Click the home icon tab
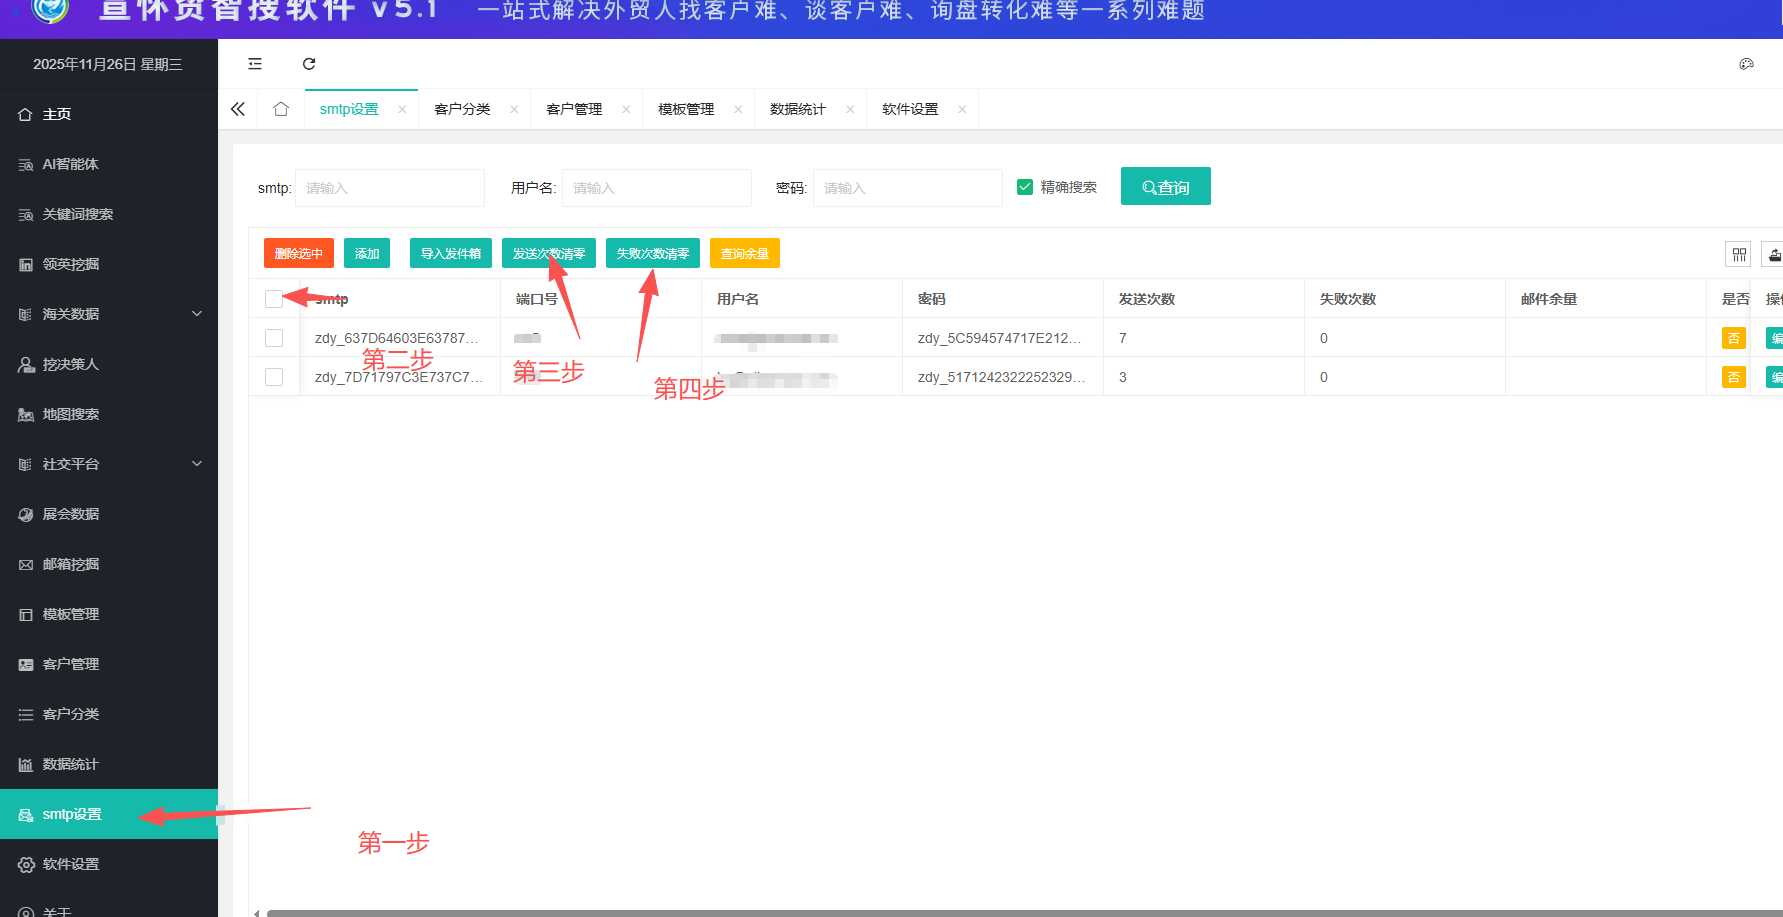 point(281,109)
